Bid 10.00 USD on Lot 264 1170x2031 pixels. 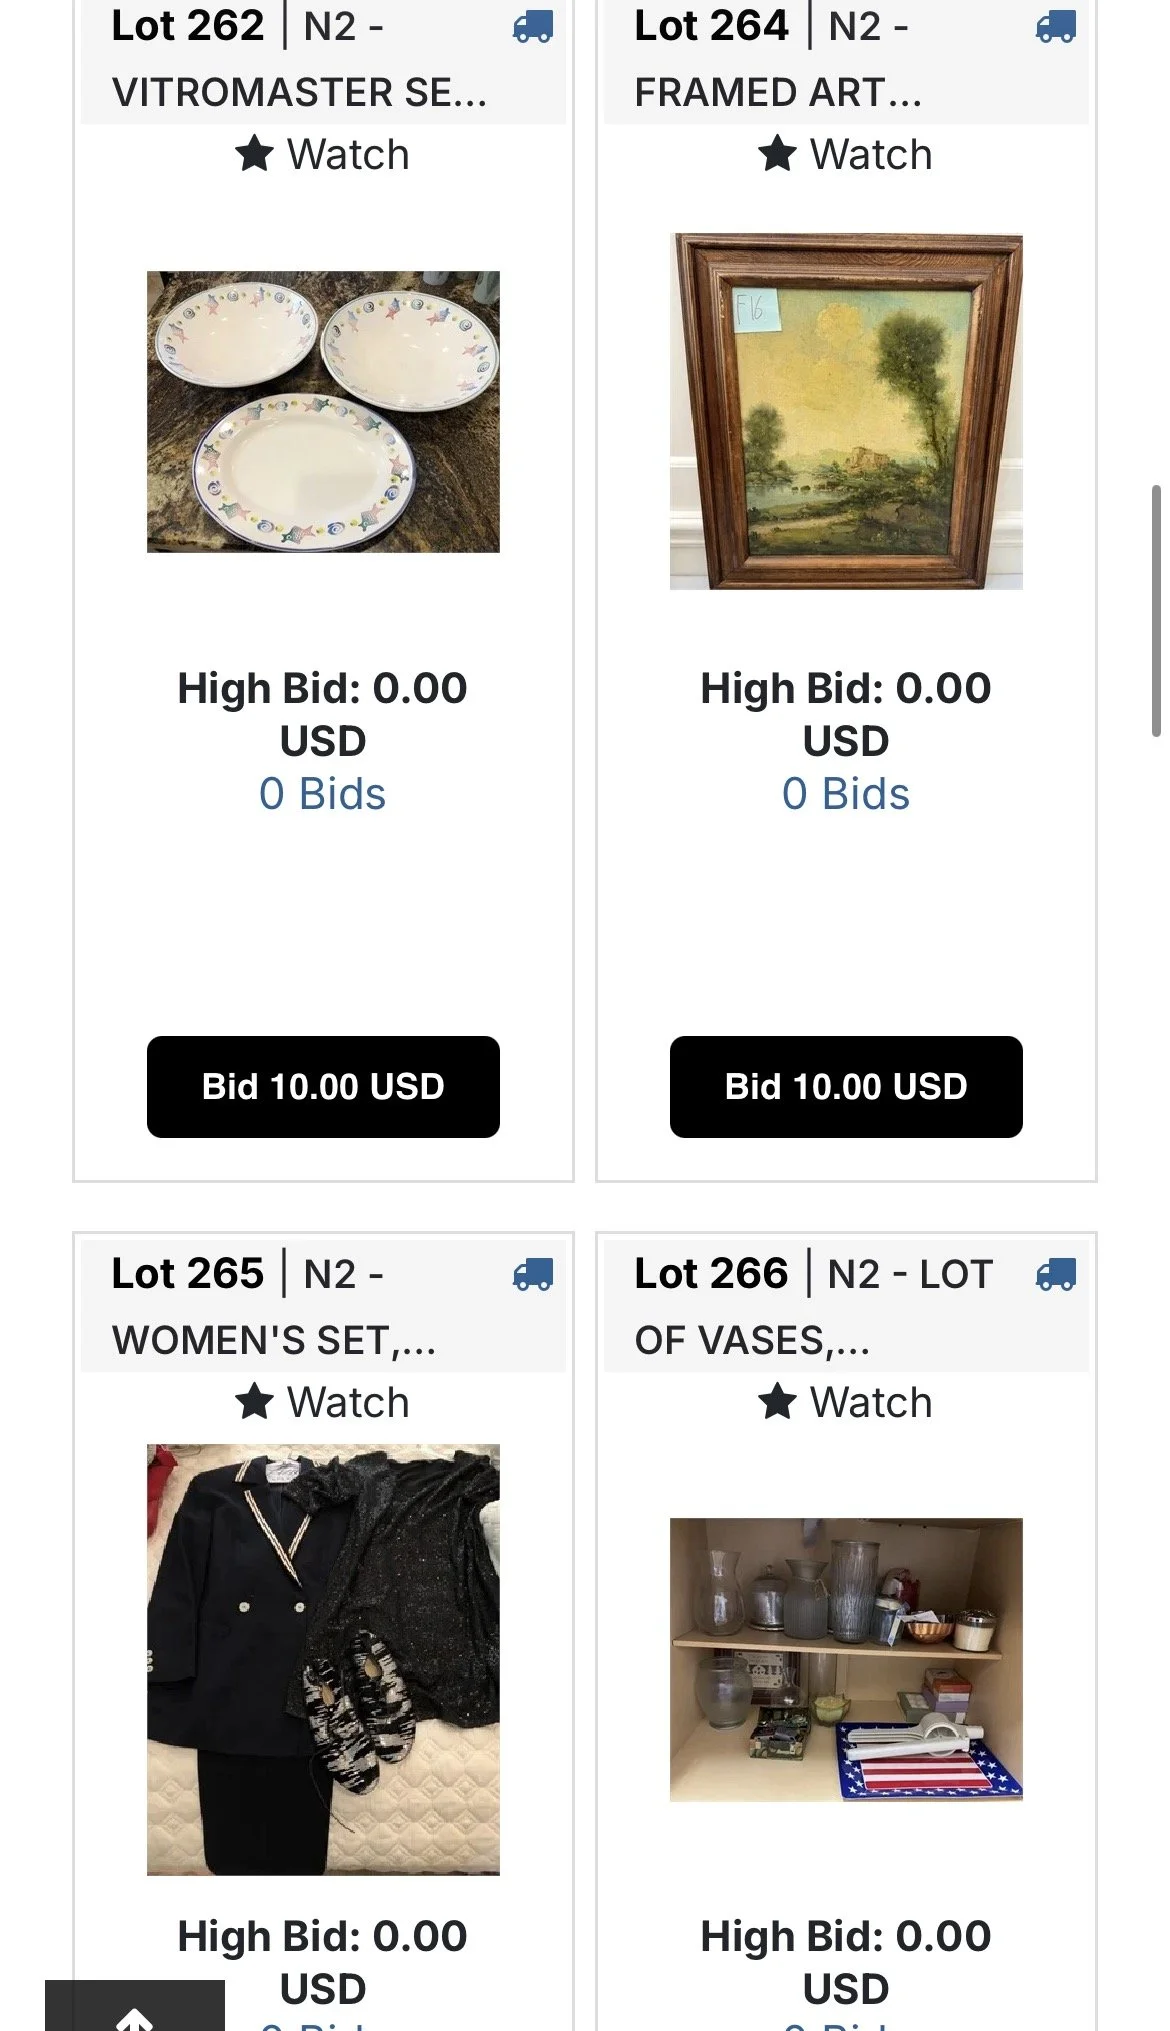point(846,1087)
